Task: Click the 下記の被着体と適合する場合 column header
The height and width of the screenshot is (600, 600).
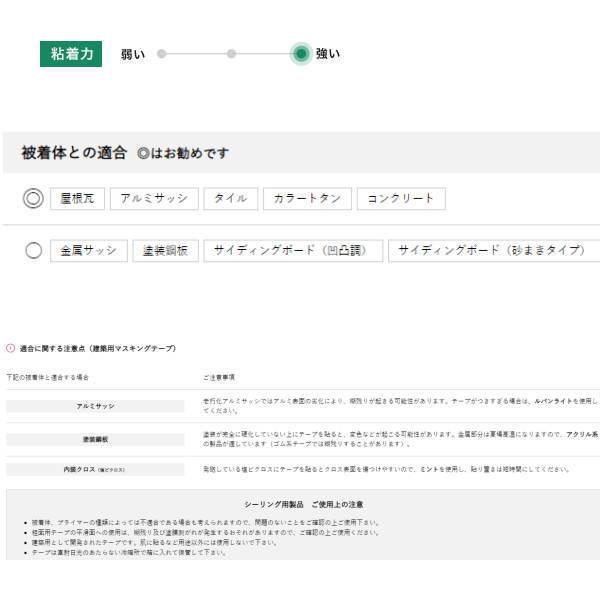Action: pyautogui.click(x=48, y=377)
